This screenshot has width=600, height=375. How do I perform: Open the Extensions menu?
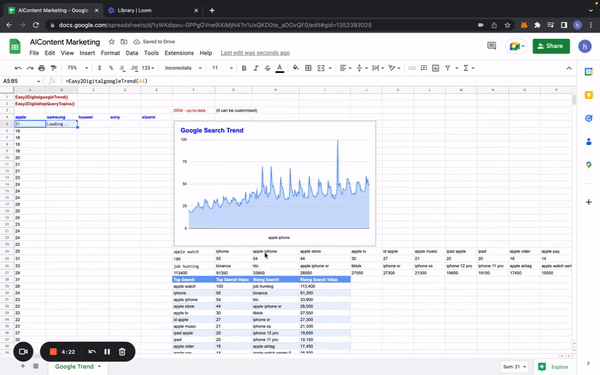coord(179,53)
